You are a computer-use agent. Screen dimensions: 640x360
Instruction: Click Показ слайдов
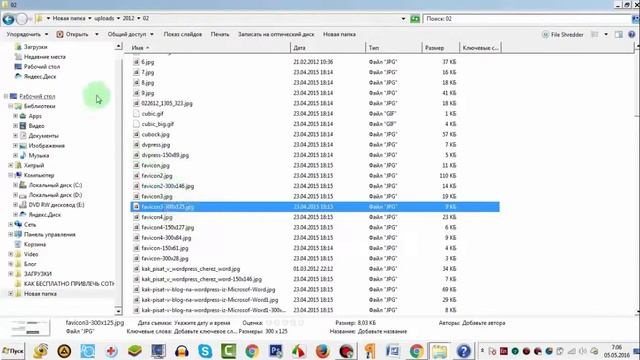tap(182, 34)
